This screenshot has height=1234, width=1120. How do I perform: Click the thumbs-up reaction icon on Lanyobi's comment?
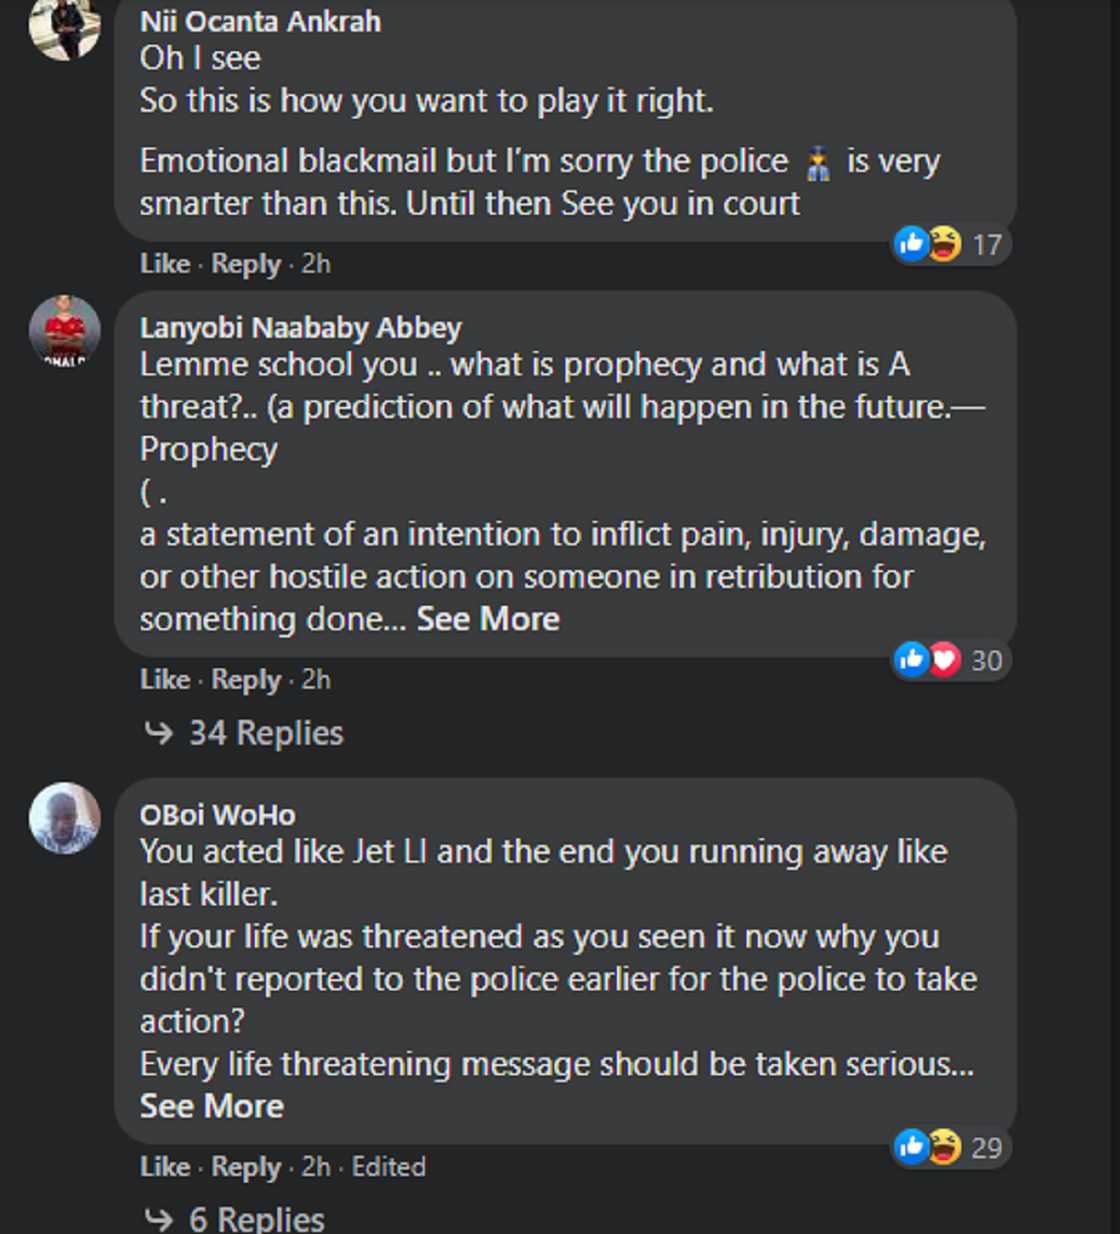(x=911, y=659)
